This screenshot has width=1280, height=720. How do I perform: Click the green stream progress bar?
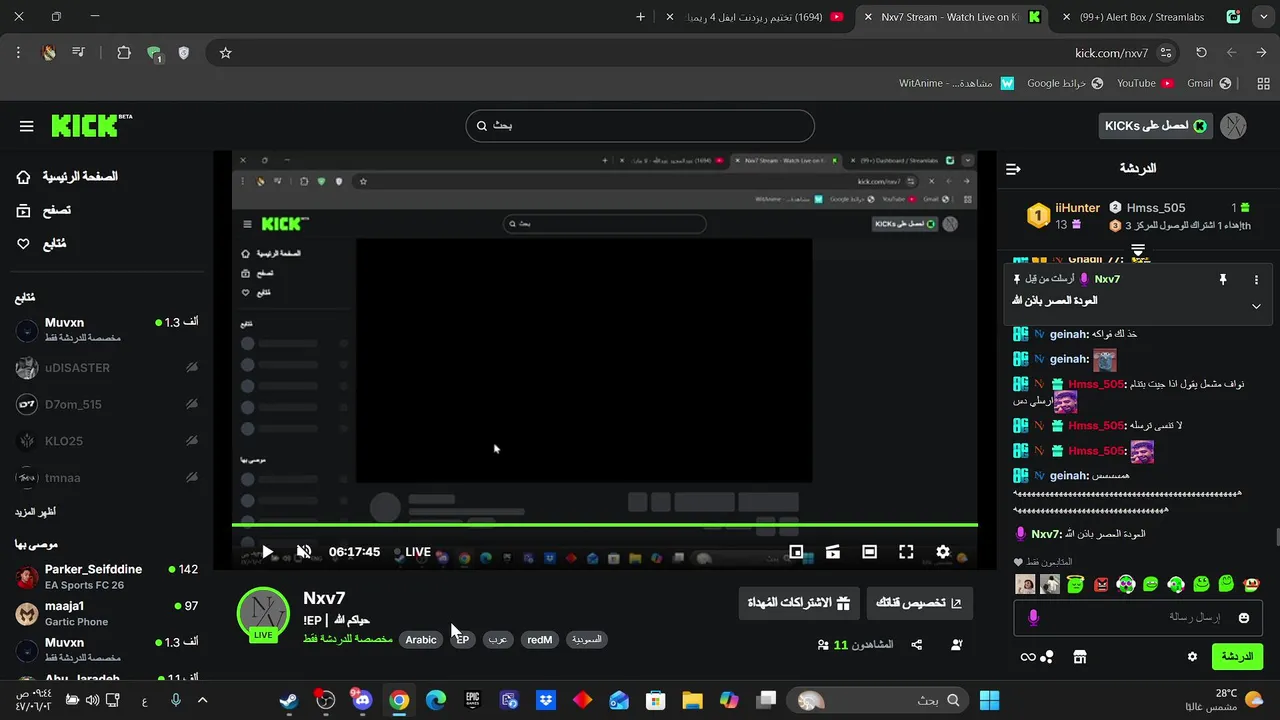[x=605, y=525]
